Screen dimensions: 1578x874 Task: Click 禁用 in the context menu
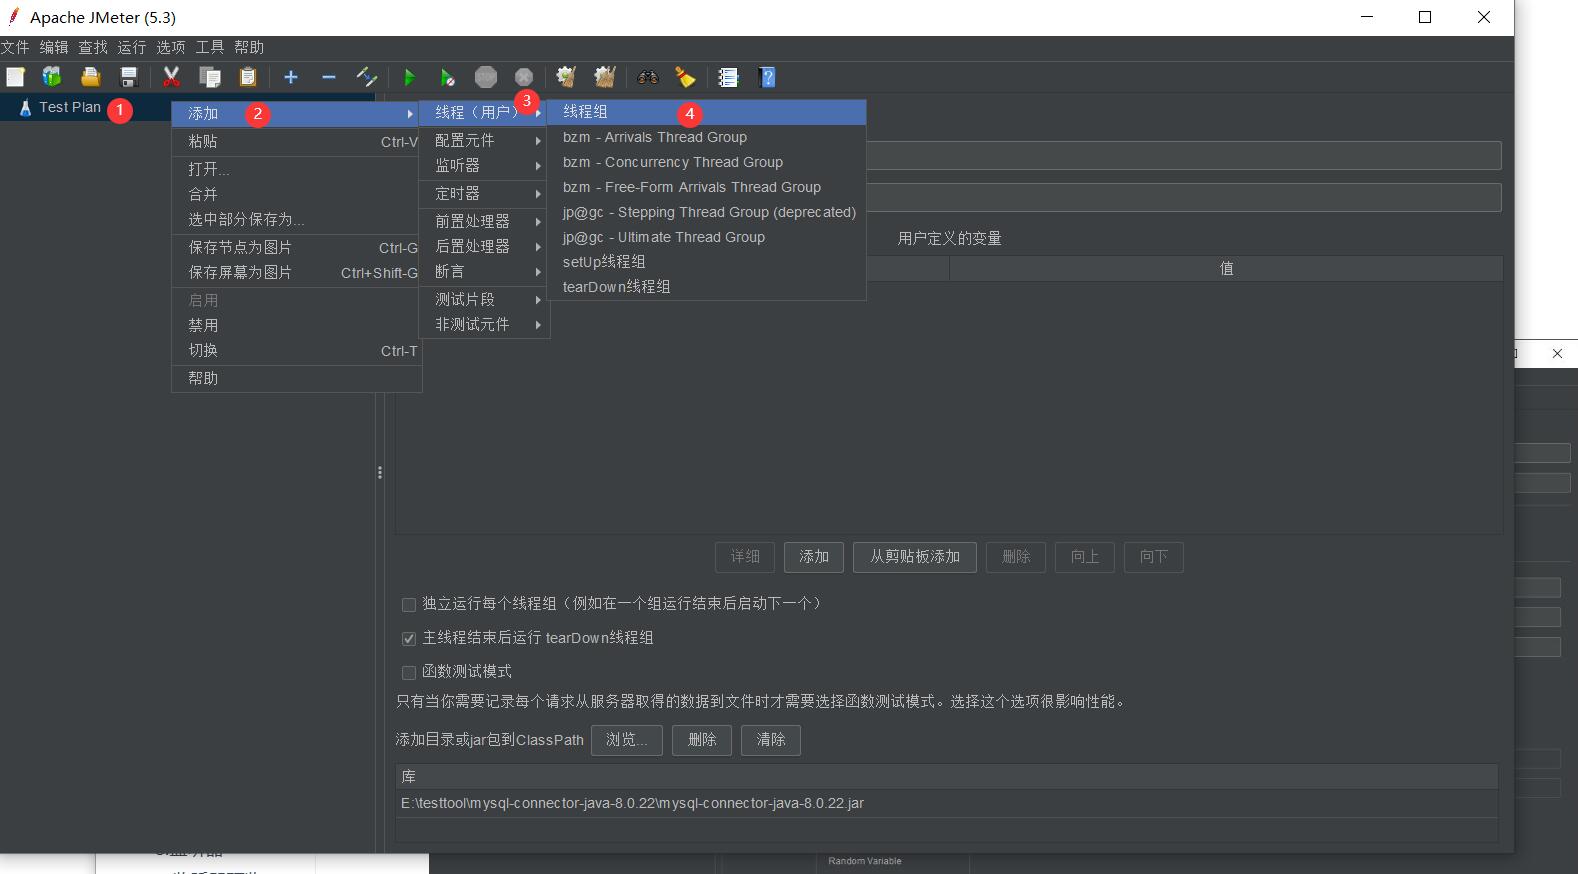tap(297, 326)
